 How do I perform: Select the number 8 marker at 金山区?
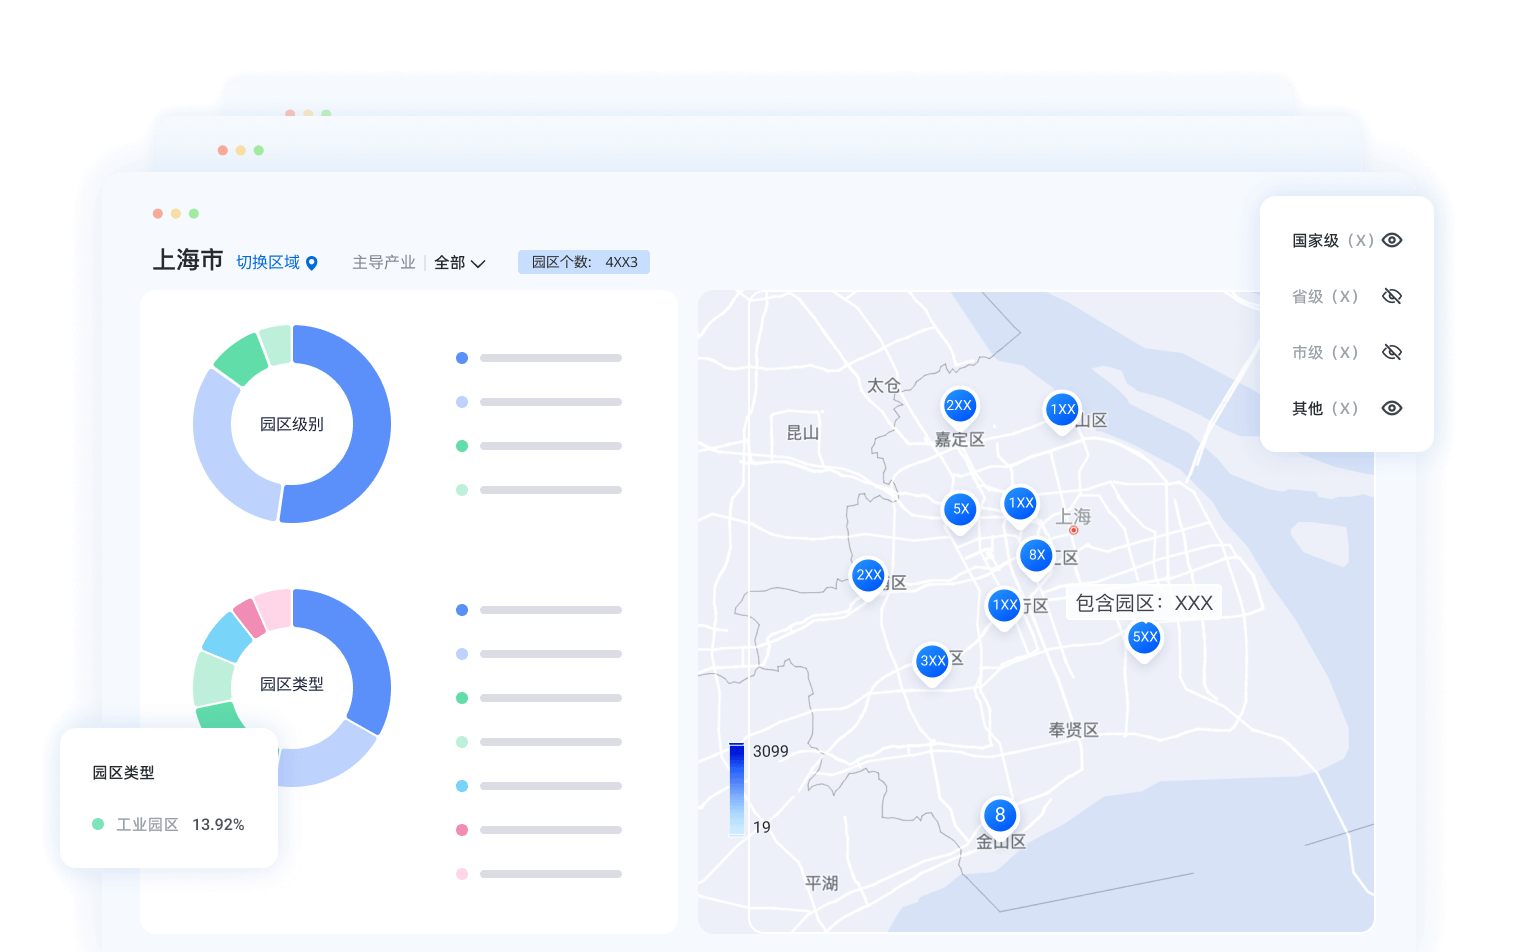pyautogui.click(x=1000, y=815)
